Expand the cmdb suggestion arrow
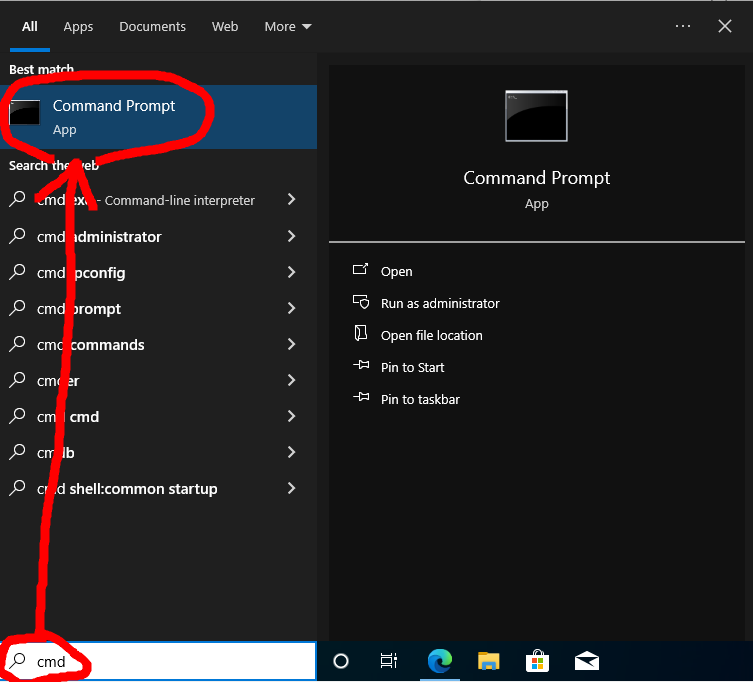 click(x=291, y=452)
